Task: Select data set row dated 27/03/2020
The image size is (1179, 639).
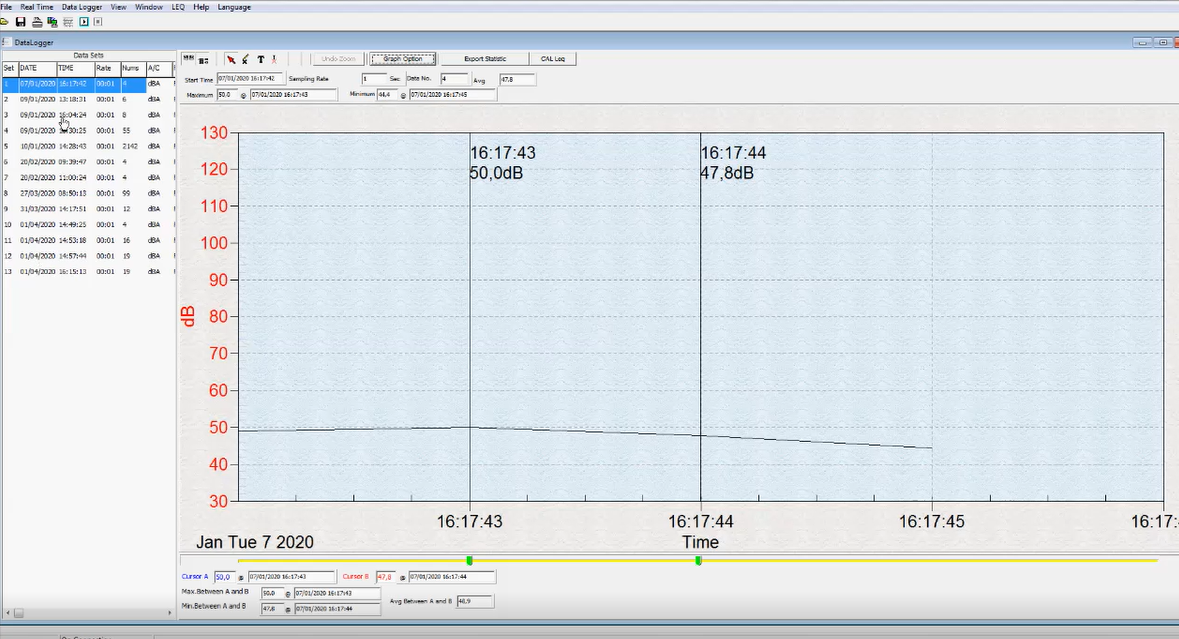Action: tap(80, 193)
